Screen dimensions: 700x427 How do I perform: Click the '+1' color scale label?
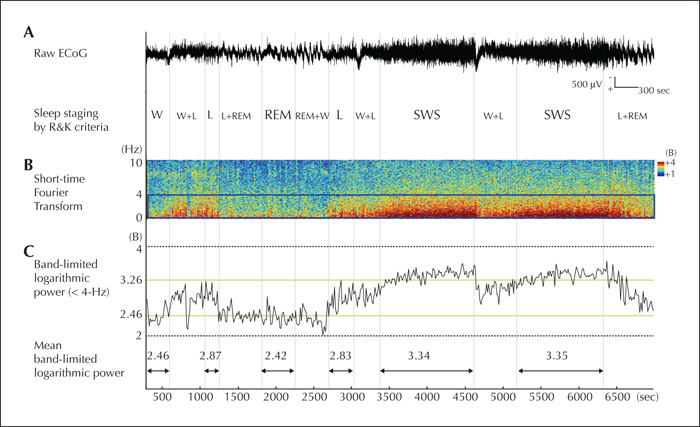670,174
